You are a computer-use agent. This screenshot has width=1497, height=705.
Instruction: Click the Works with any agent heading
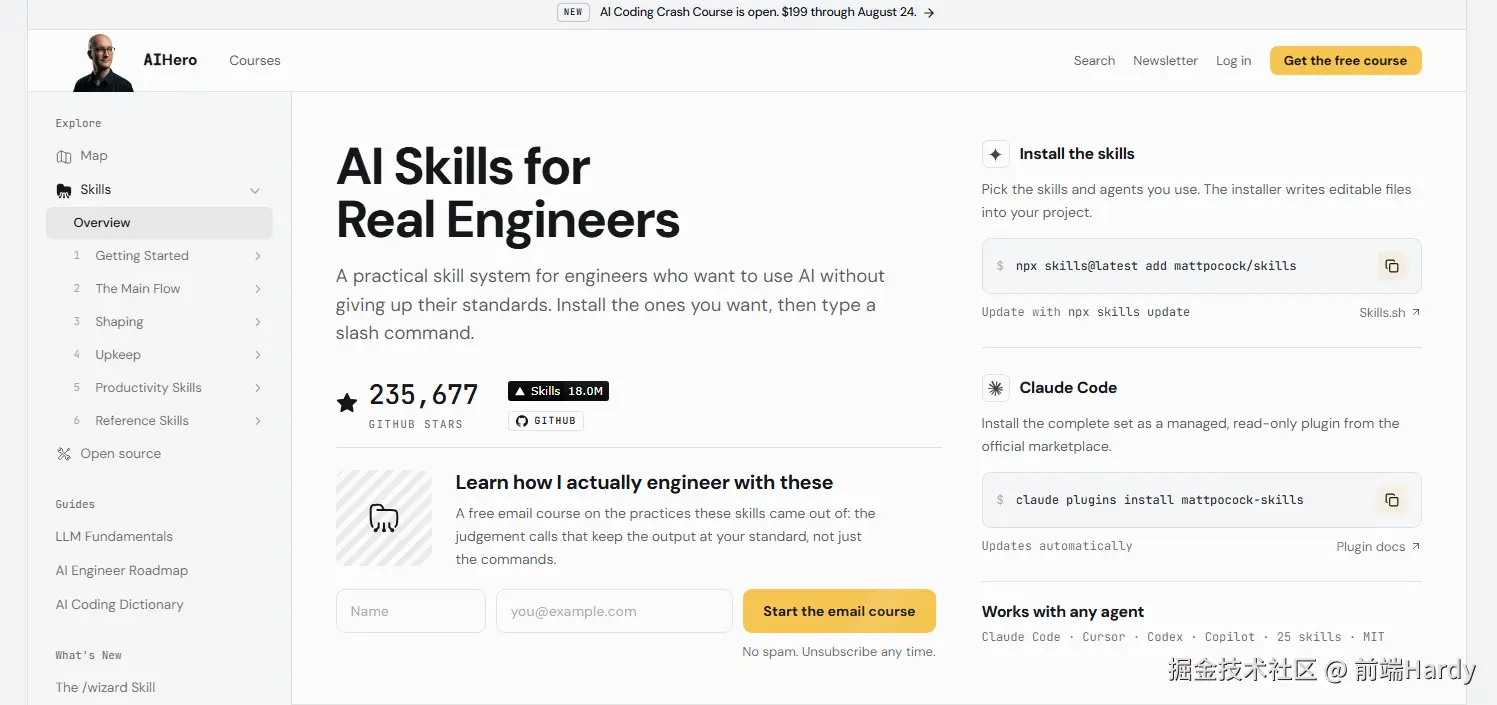point(1063,612)
